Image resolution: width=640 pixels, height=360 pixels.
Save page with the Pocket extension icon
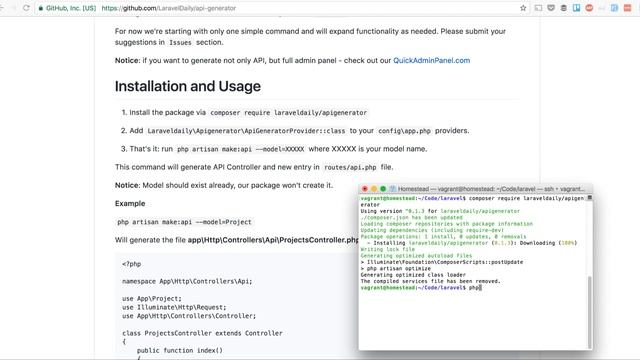(x=551, y=8)
